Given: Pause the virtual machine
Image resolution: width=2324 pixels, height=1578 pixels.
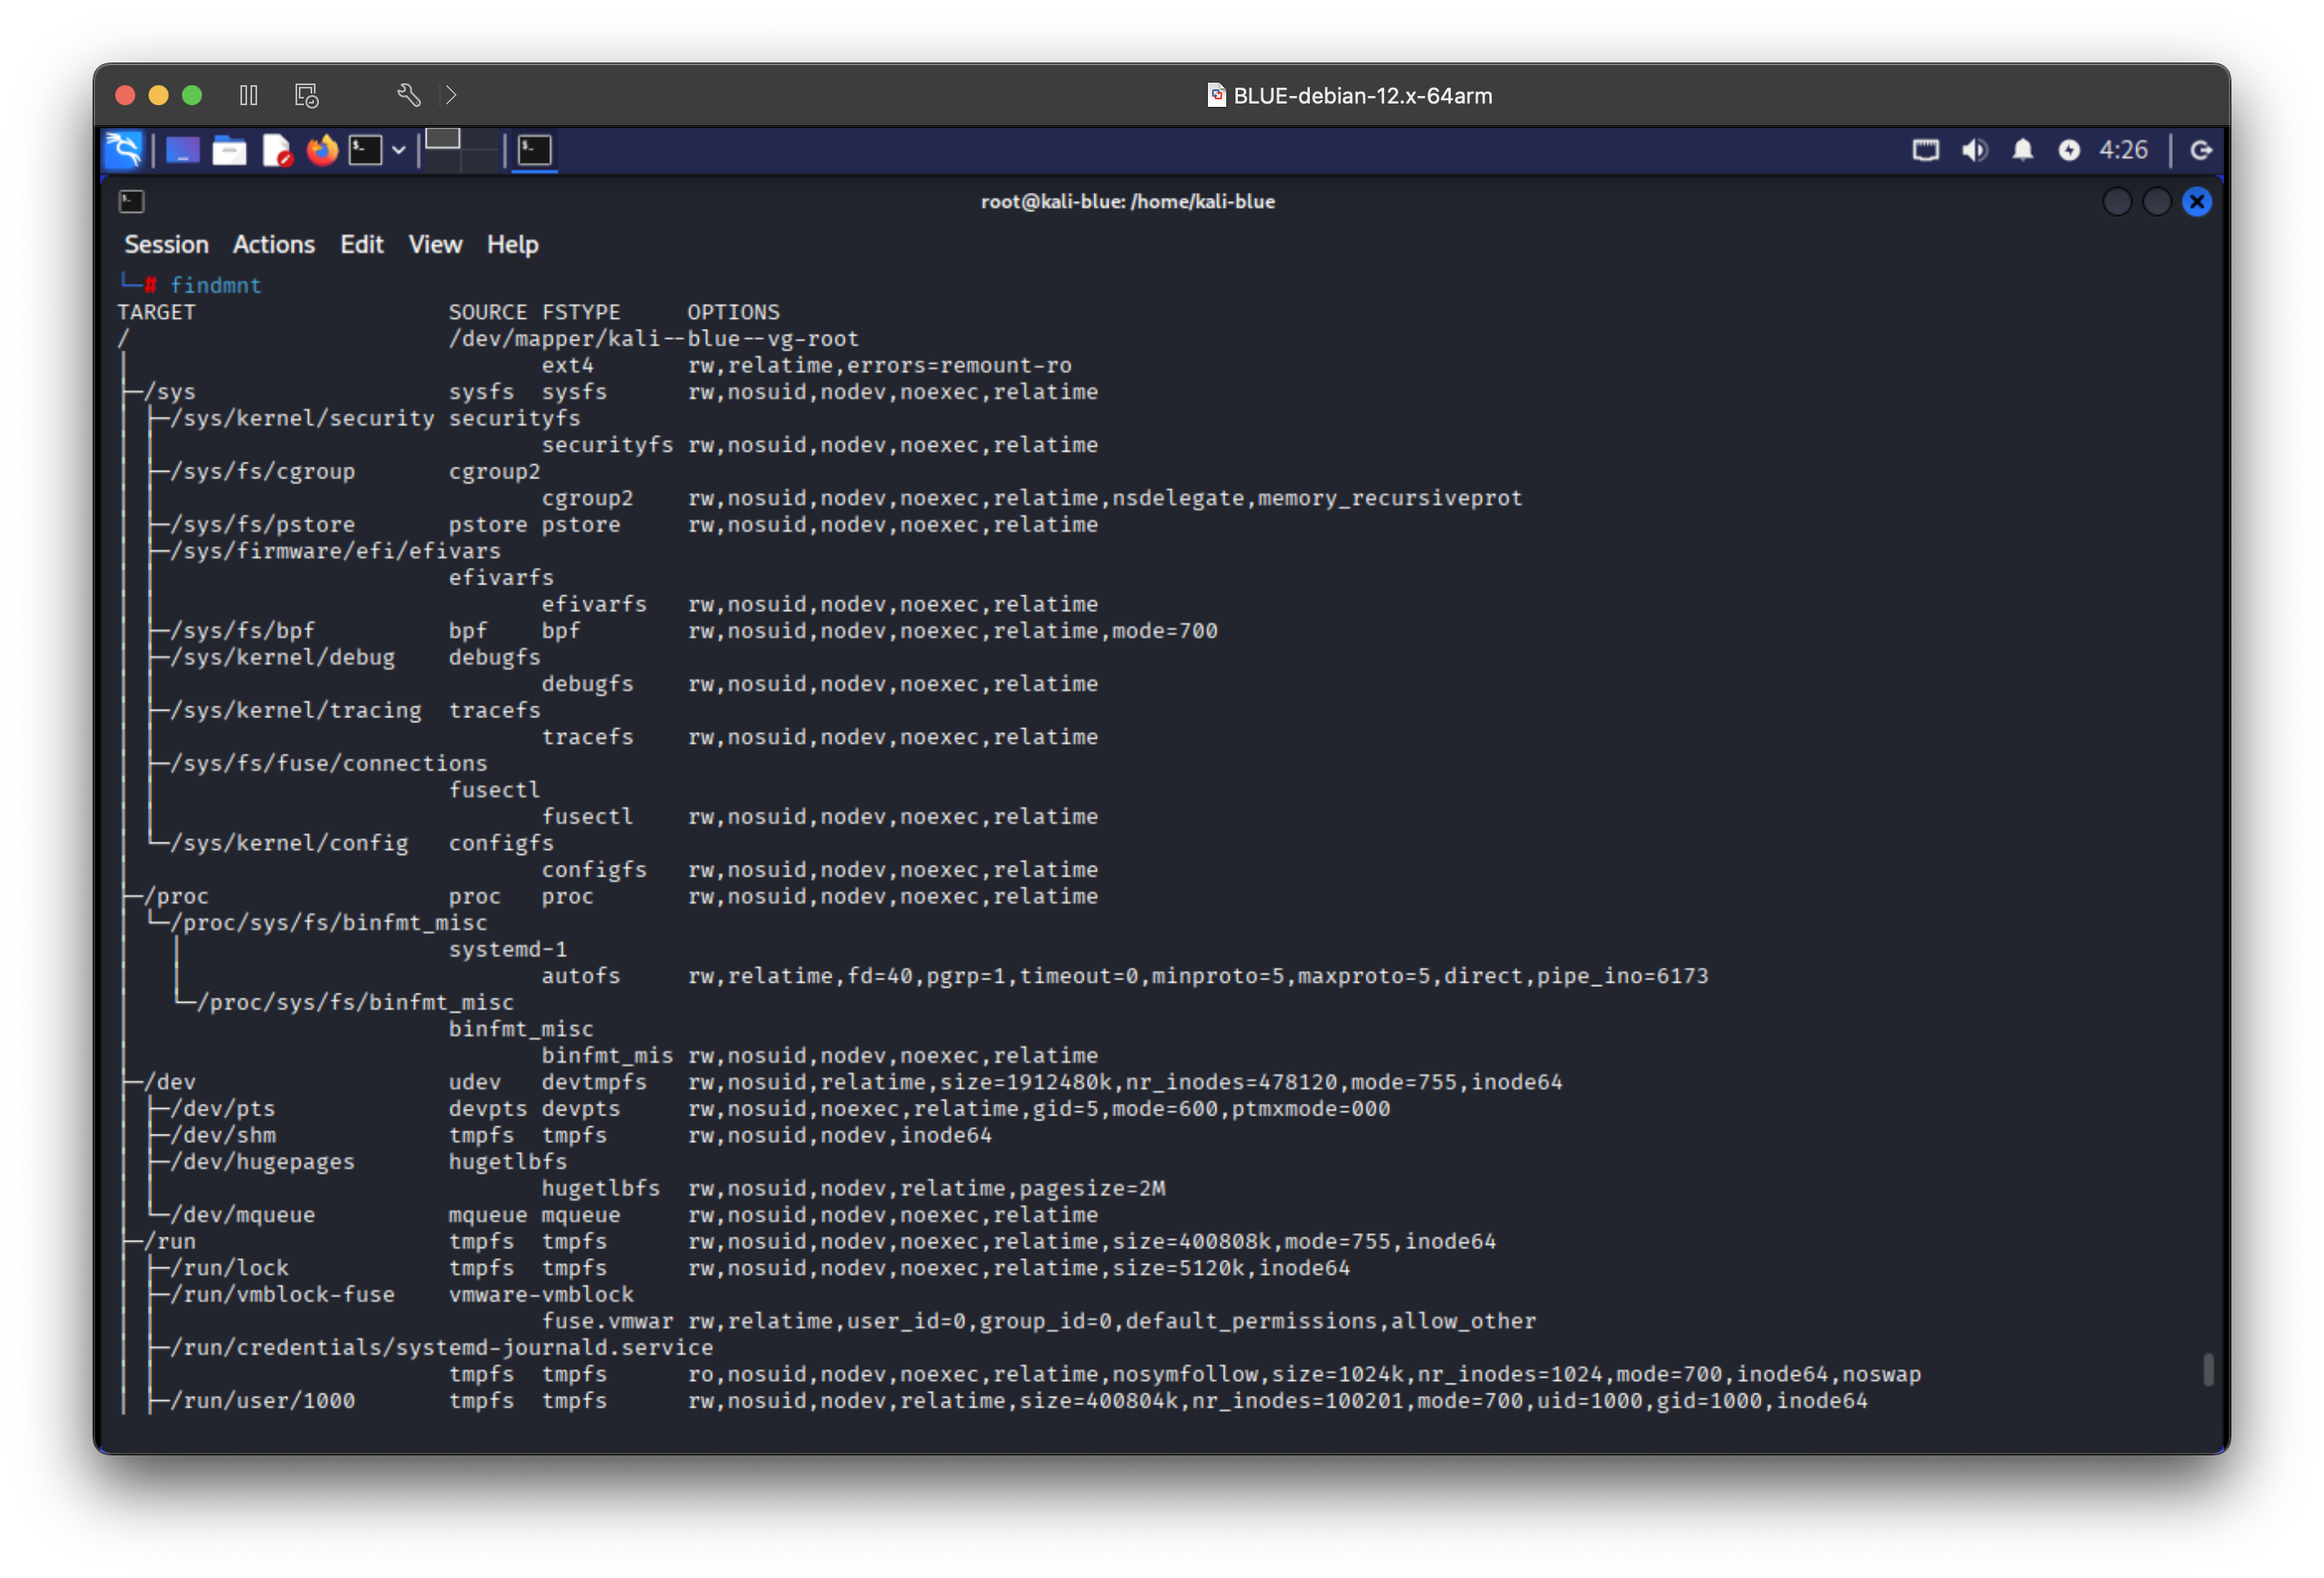Looking at the screenshot, I should [249, 95].
